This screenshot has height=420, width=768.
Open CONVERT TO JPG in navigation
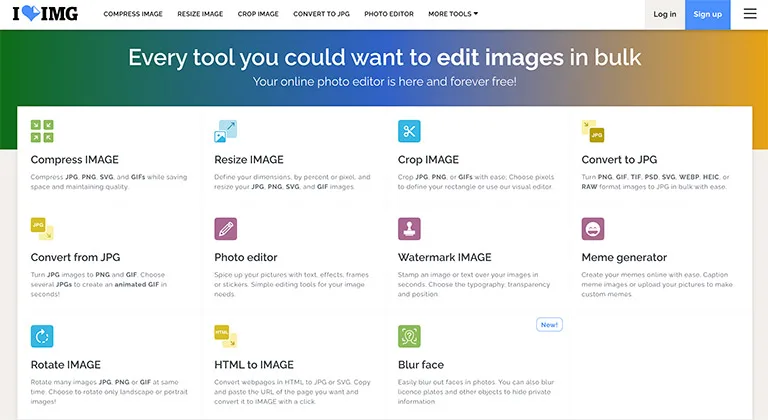tap(321, 14)
